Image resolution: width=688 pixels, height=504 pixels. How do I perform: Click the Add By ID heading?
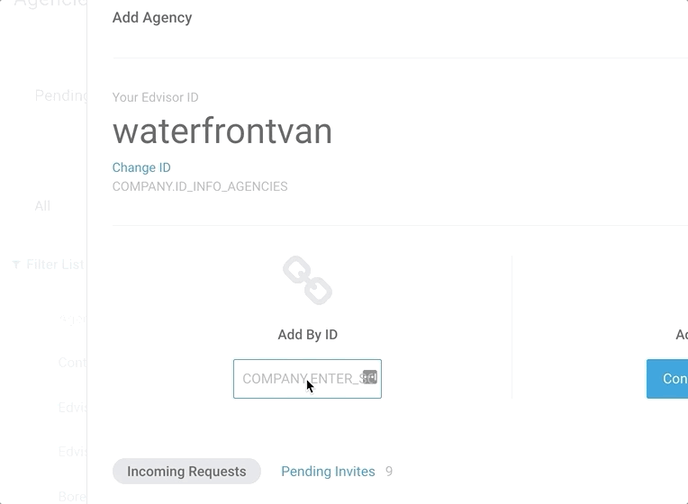pos(308,335)
